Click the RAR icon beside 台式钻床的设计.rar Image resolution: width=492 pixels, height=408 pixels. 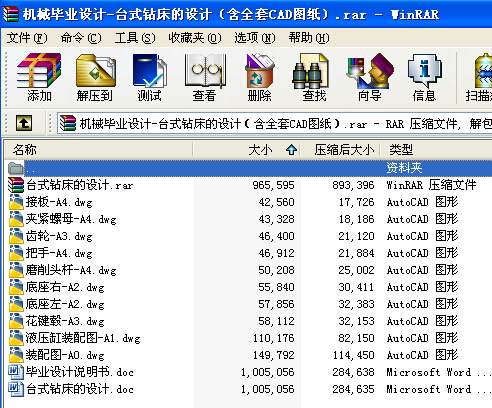click(x=16, y=185)
